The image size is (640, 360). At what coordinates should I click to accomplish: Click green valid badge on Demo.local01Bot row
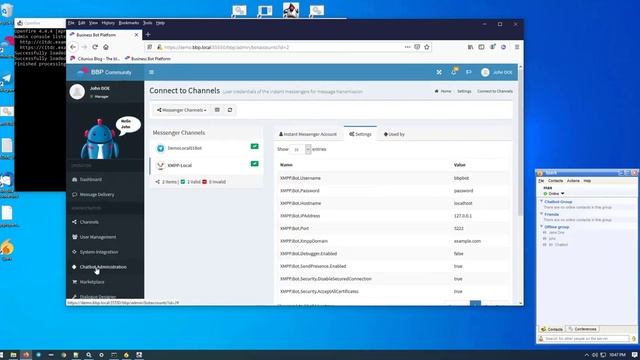[x=254, y=147]
